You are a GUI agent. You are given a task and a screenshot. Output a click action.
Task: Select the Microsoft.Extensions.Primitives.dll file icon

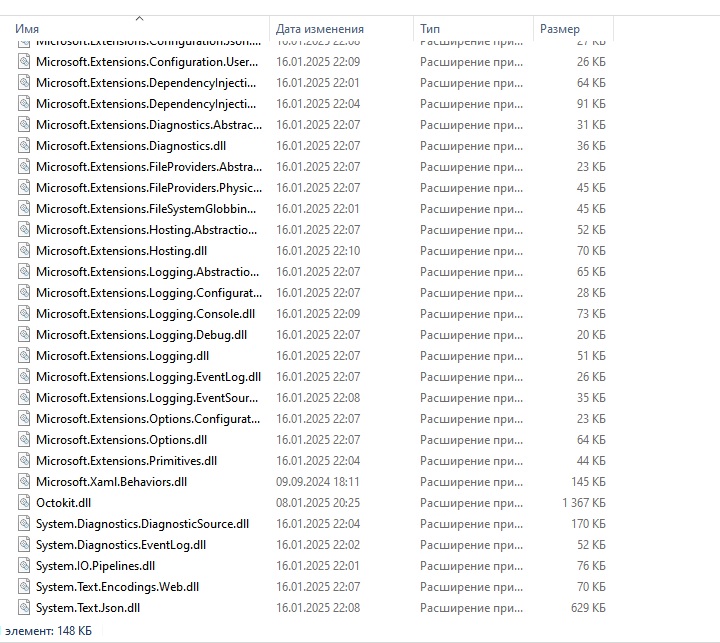(x=24, y=461)
